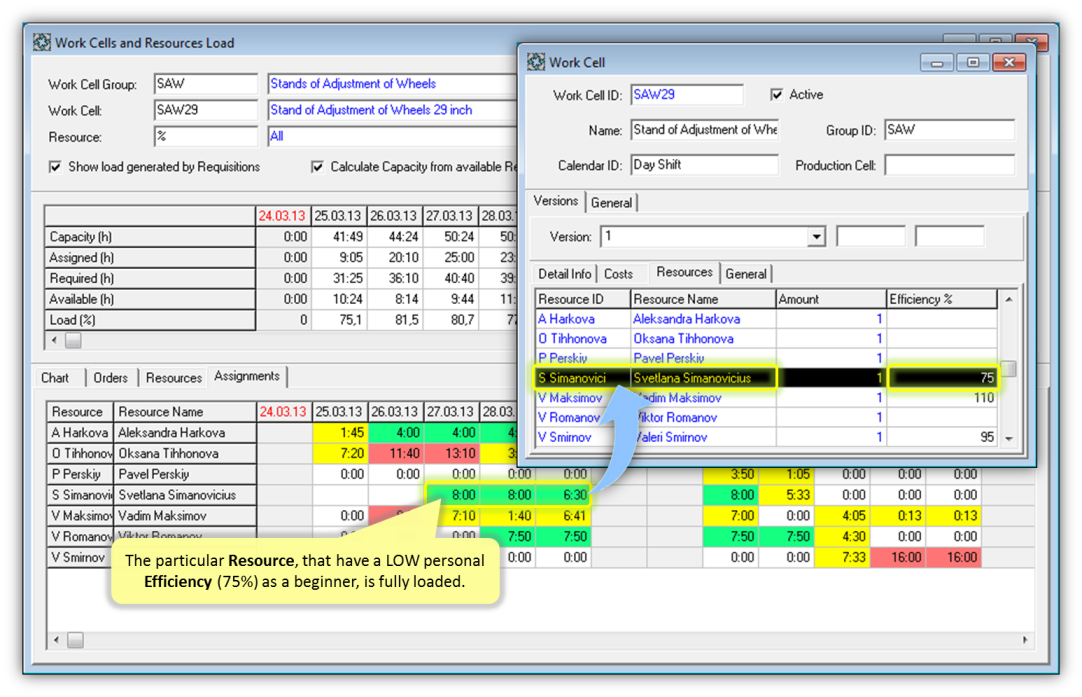Maximize the Work Cell window
The width and height of the screenshot is (1082, 697).
pyautogui.click(x=972, y=63)
